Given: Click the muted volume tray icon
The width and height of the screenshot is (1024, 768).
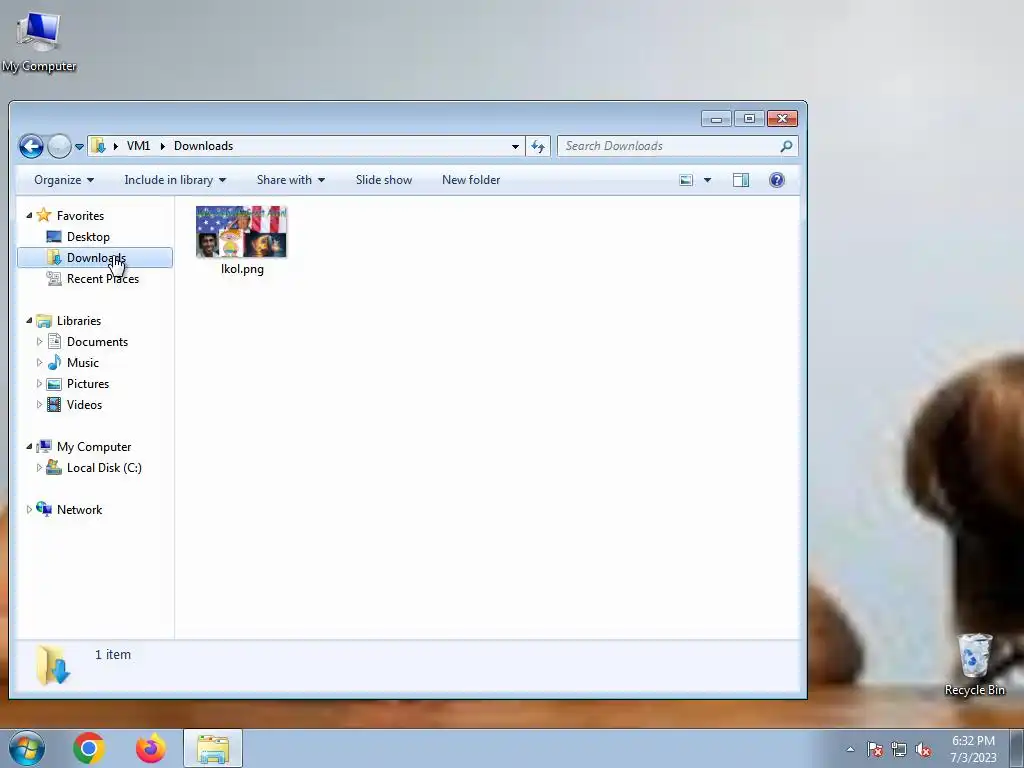Looking at the screenshot, I should click(x=923, y=749).
